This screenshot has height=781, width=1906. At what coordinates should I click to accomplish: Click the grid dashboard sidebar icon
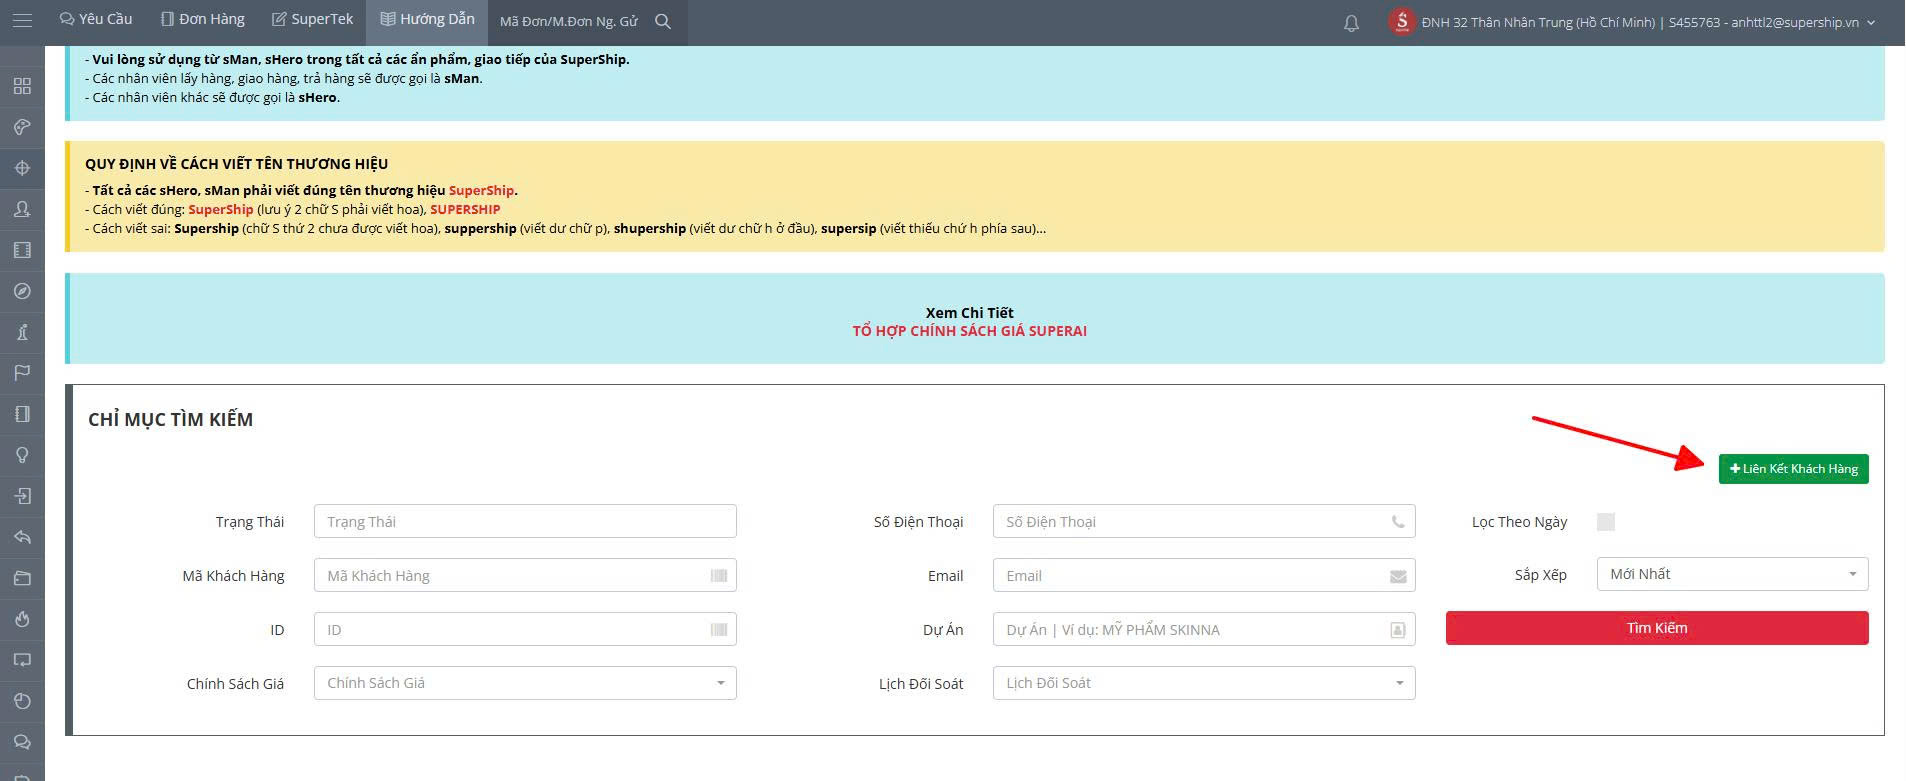click(22, 86)
